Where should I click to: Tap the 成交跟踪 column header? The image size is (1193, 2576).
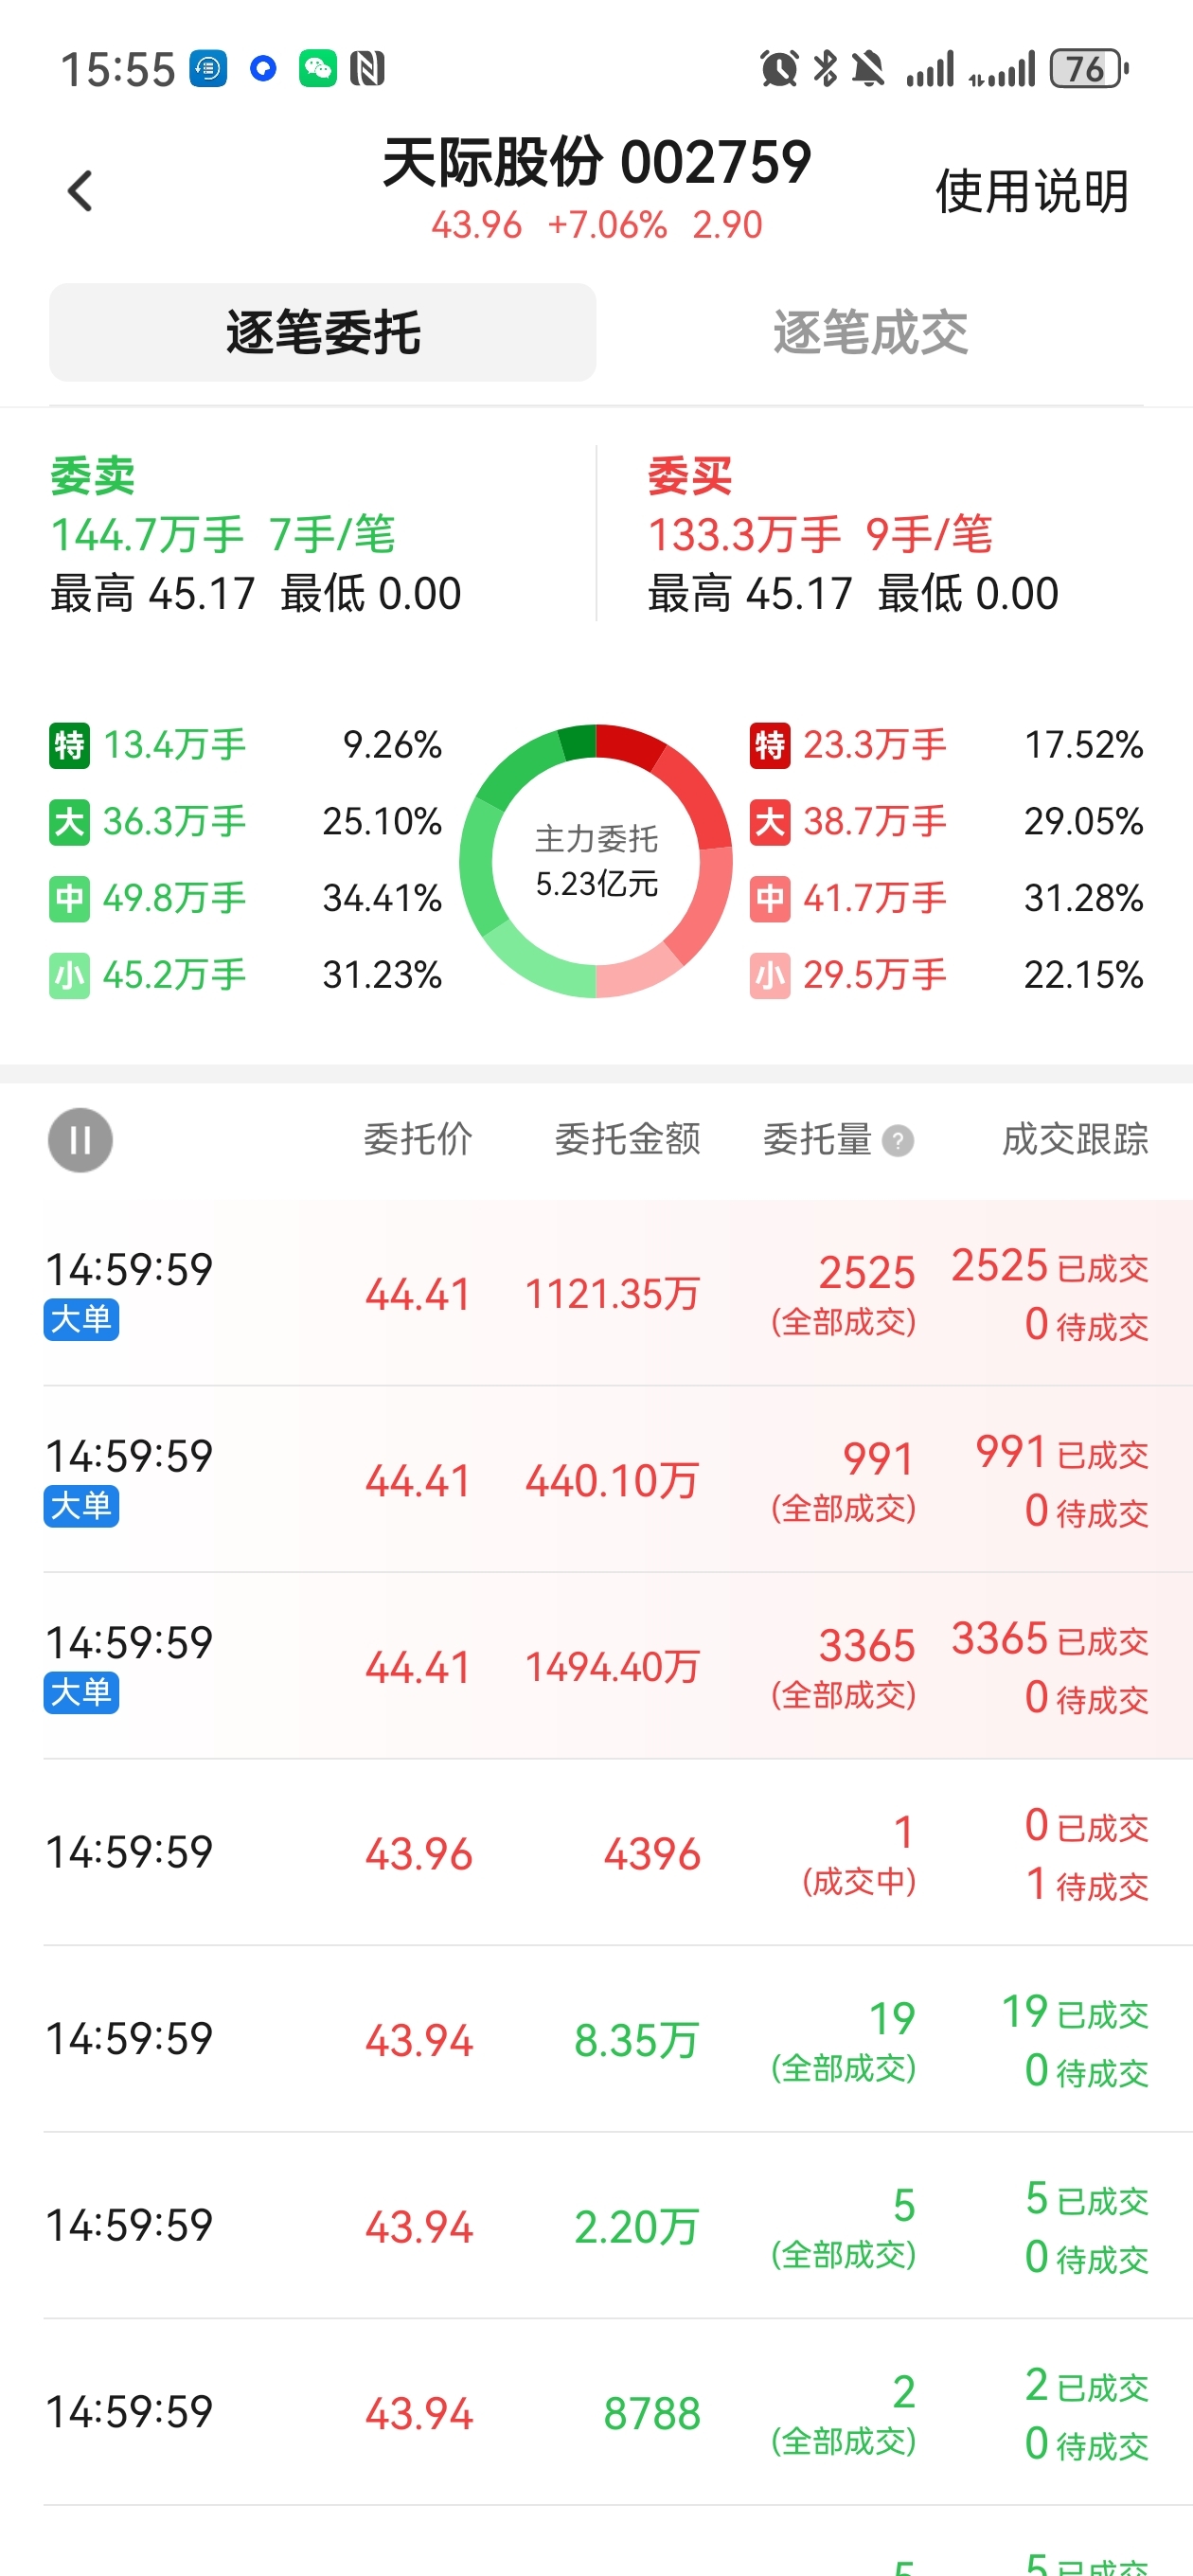click(1074, 1140)
